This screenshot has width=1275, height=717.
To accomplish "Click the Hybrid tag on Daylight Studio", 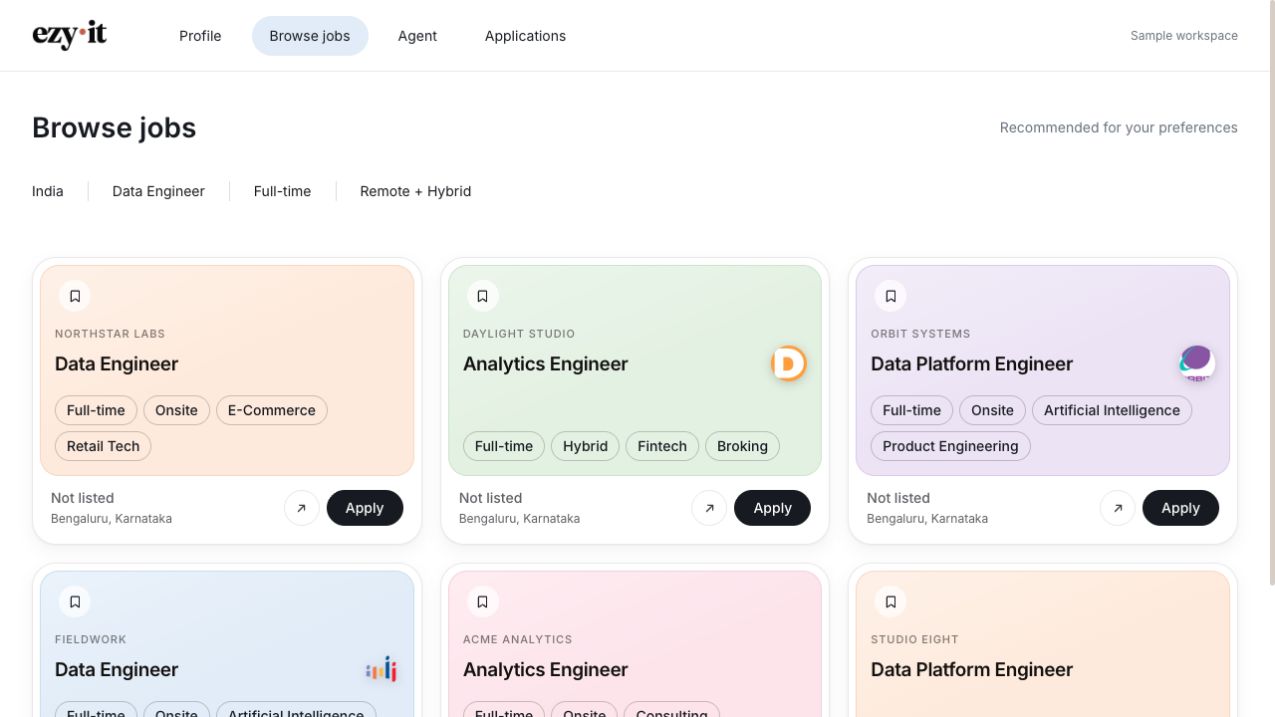I will click(x=585, y=446).
